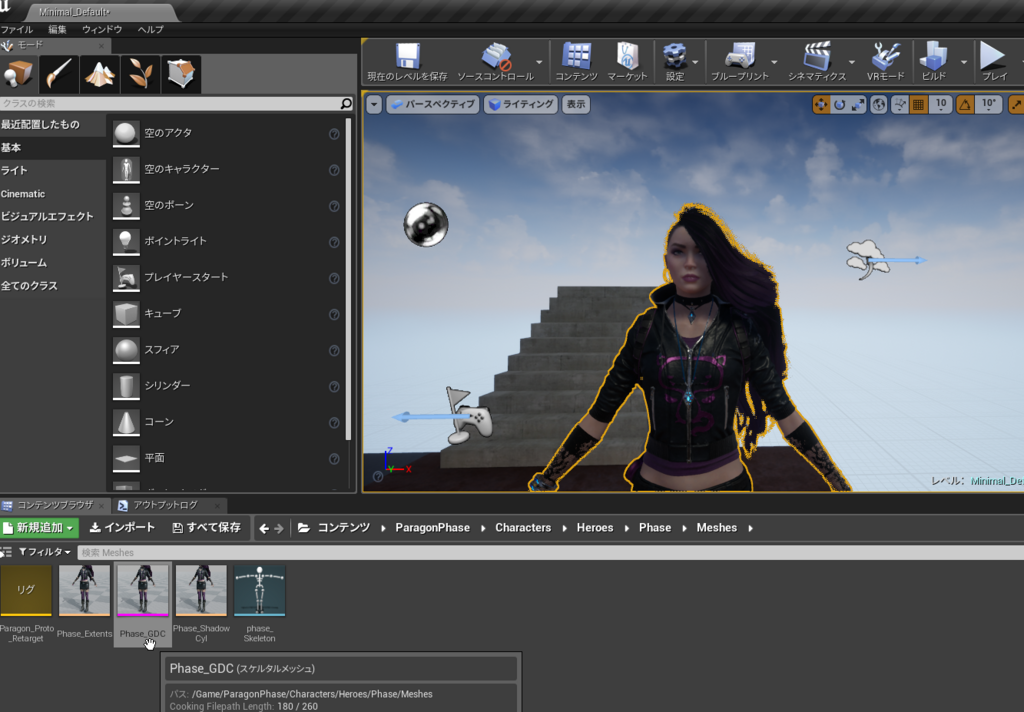
Task: Open ライティング view mode dropdown
Action: coord(520,105)
